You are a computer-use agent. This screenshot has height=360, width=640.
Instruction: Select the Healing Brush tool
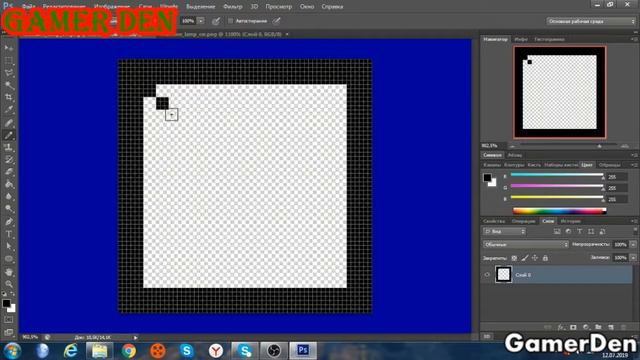tap(9, 122)
